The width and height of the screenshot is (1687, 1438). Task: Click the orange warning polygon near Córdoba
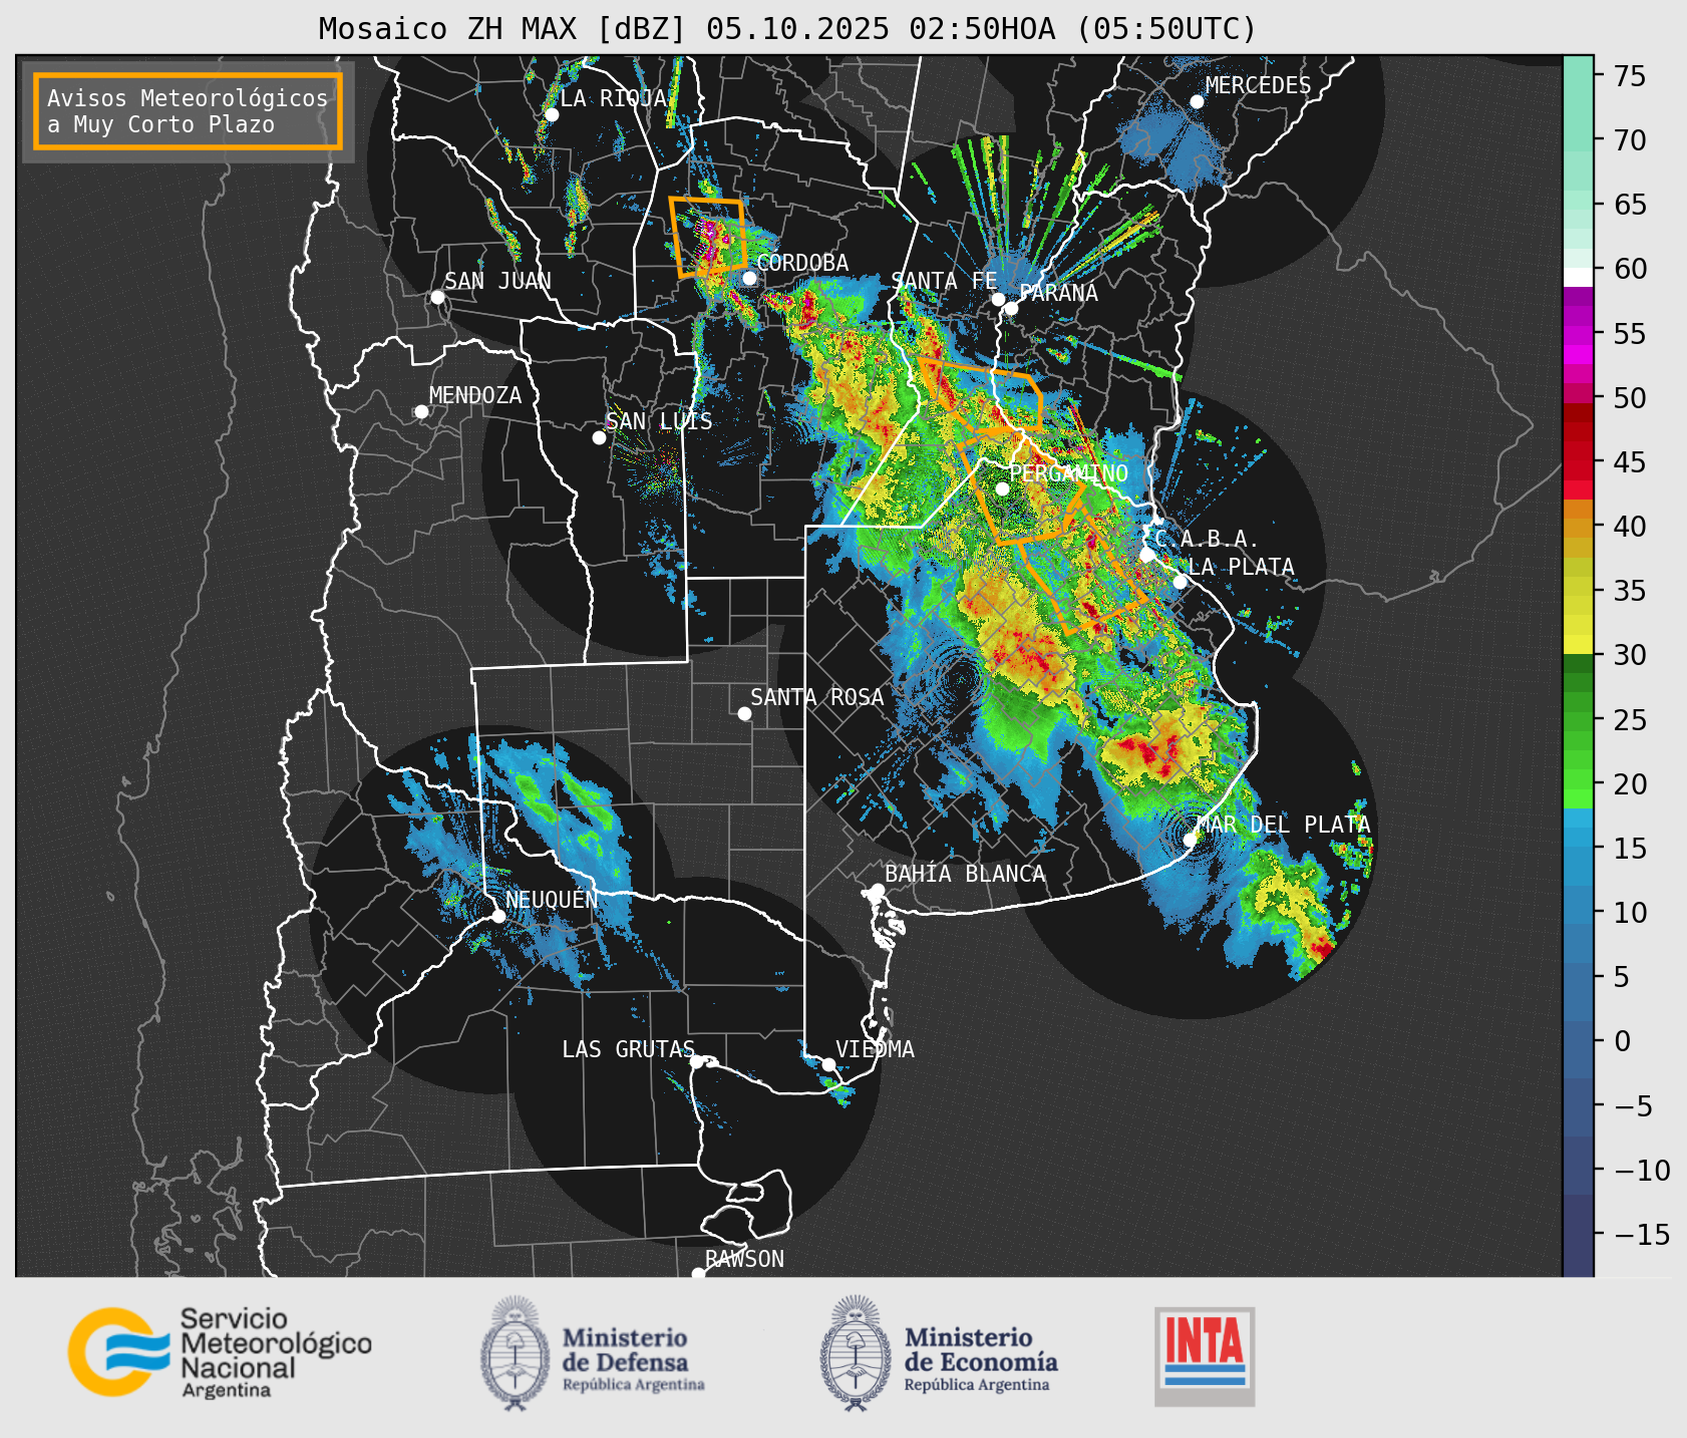click(708, 237)
